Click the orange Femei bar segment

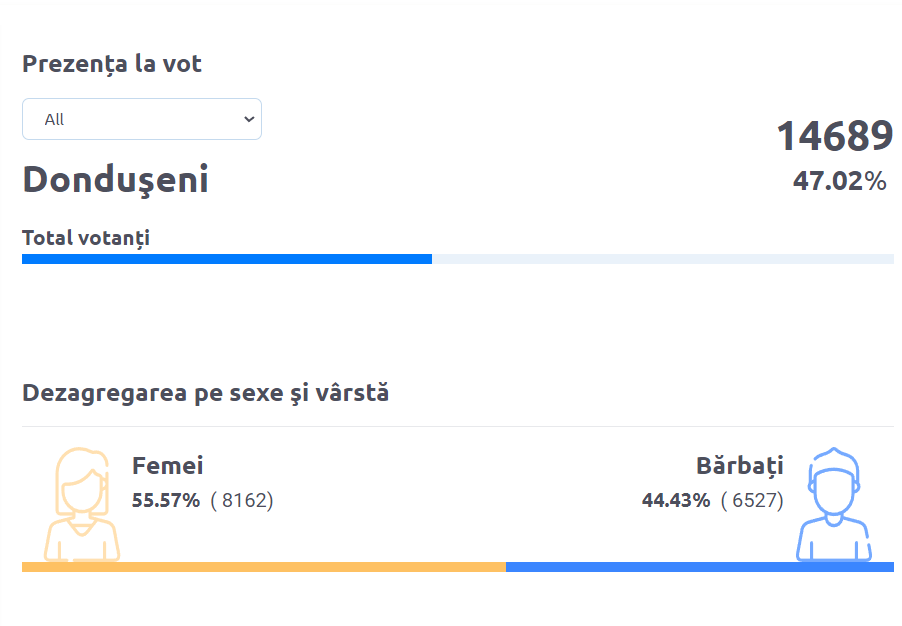pos(264,567)
